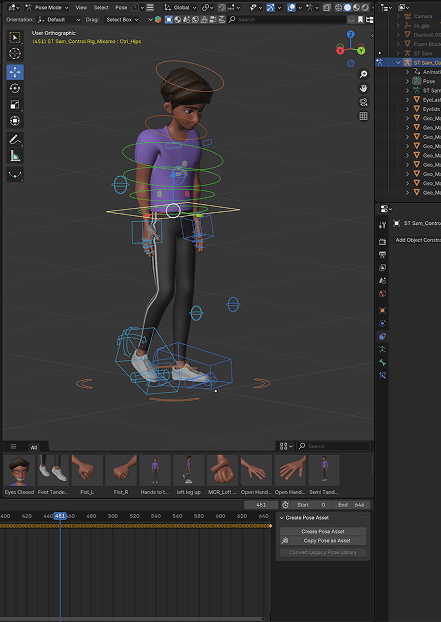The image size is (441, 622).
Task: Select the All catalog tab
Action: [x=34, y=447]
